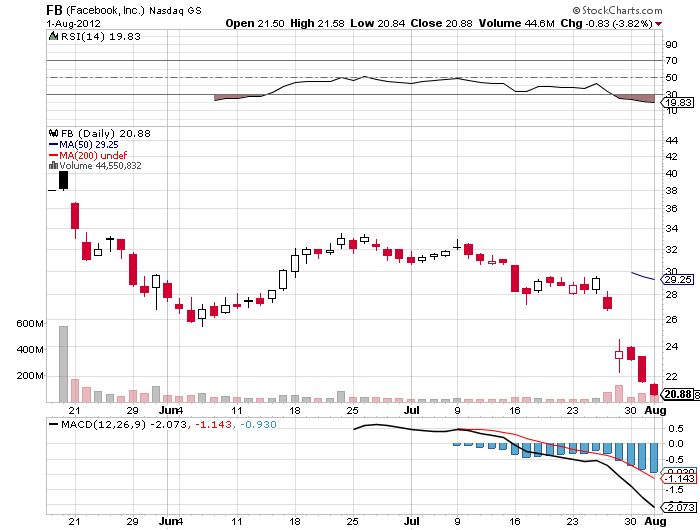Click the red MA(200) legend line
Viewport: 700px width, 530px height.
click(x=54, y=155)
